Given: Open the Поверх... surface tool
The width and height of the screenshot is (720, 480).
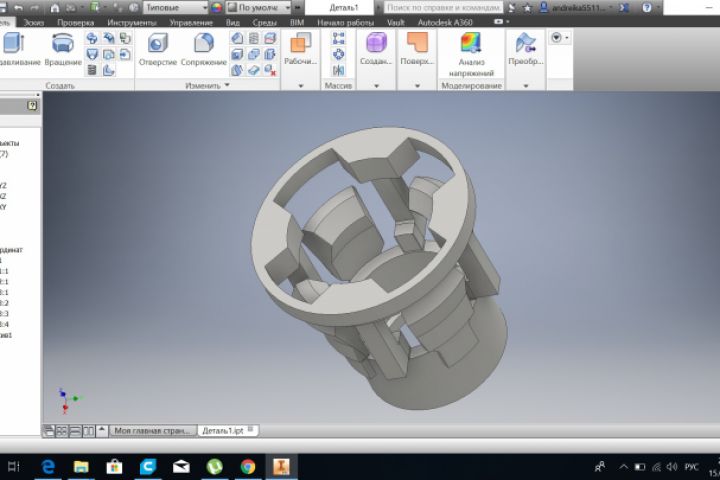Looking at the screenshot, I should pos(417,49).
